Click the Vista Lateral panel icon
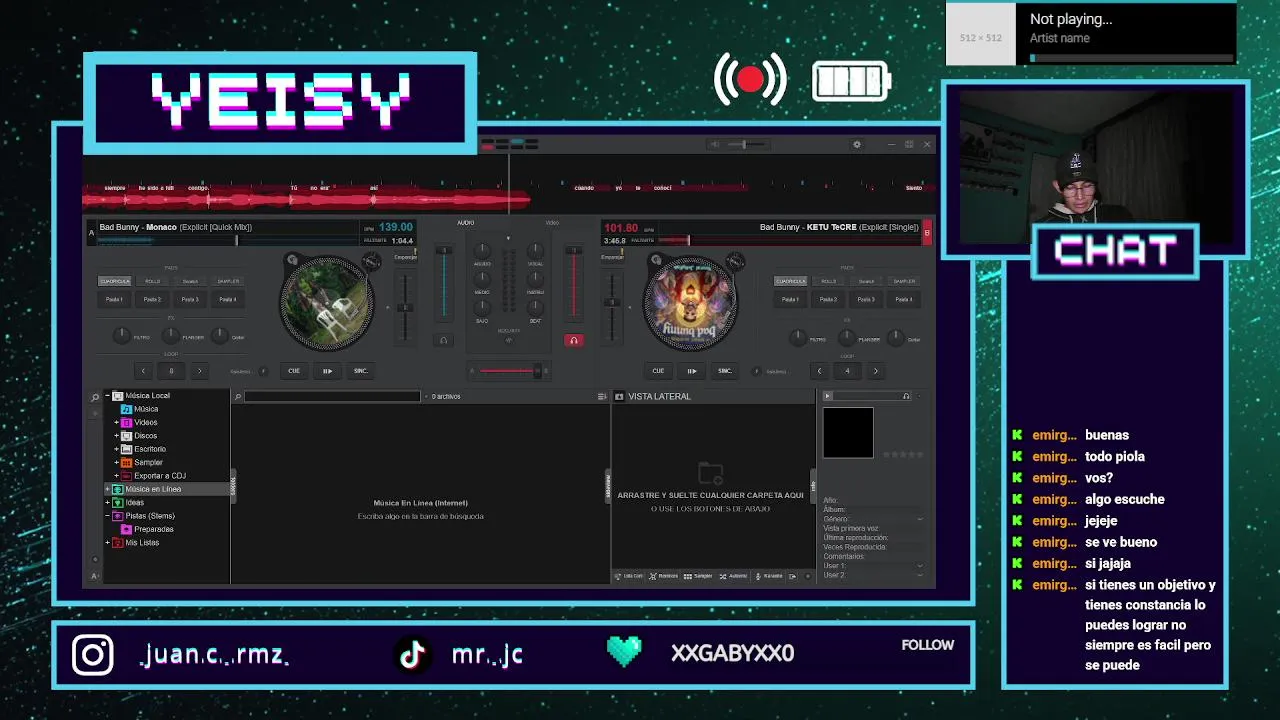Image resolution: width=1280 pixels, height=720 pixels. [x=619, y=397]
